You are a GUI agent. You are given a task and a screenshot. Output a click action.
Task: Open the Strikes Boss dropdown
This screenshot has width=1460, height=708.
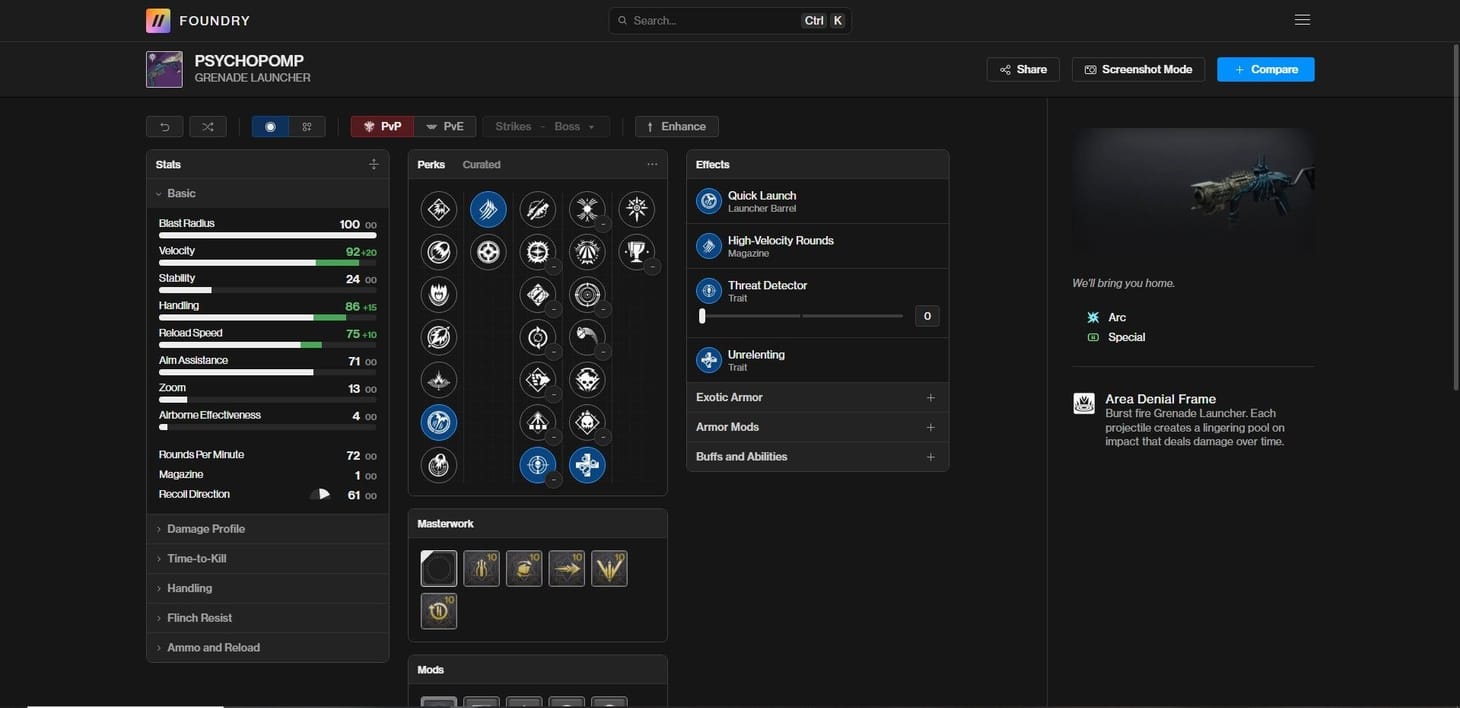coord(546,127)
